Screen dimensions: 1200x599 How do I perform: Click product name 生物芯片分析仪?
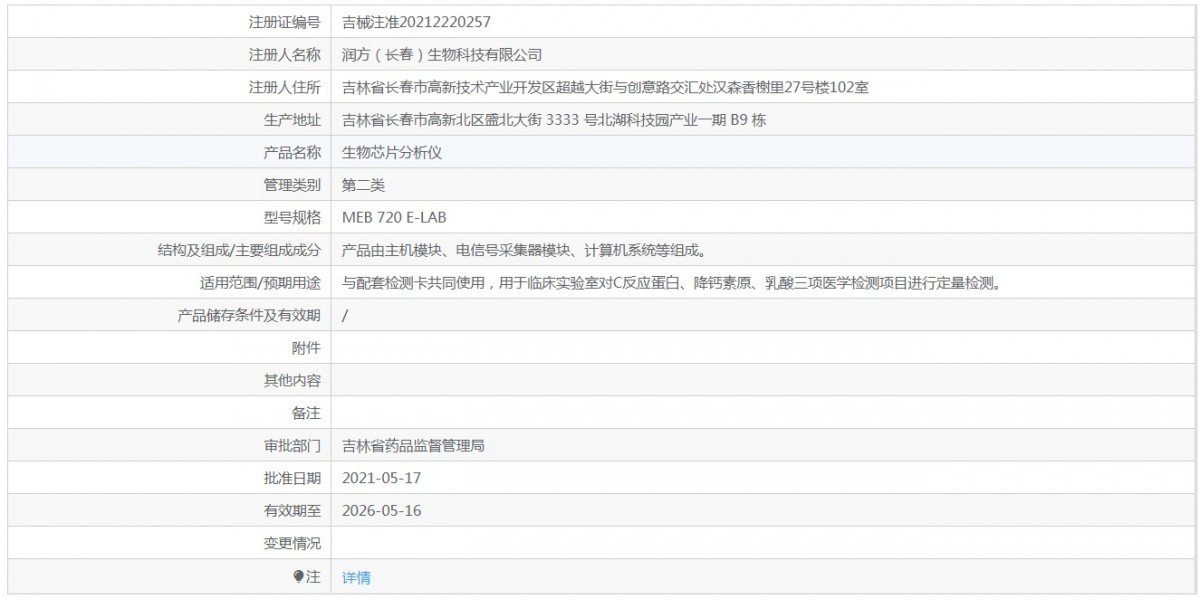tap(392, 152)
